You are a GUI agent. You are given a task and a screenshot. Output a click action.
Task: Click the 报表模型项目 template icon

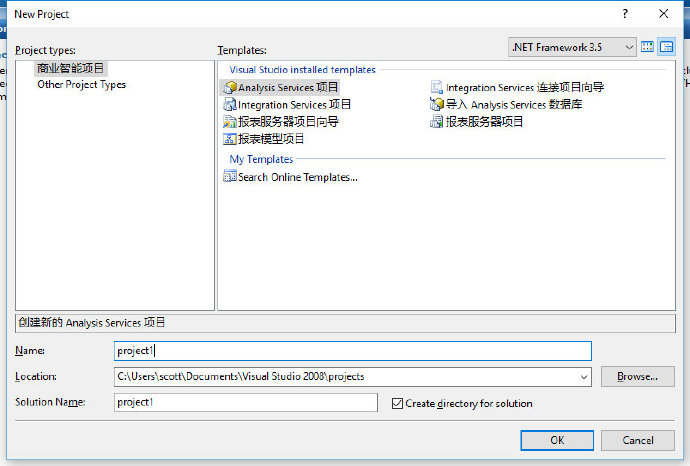coord(230,139)
